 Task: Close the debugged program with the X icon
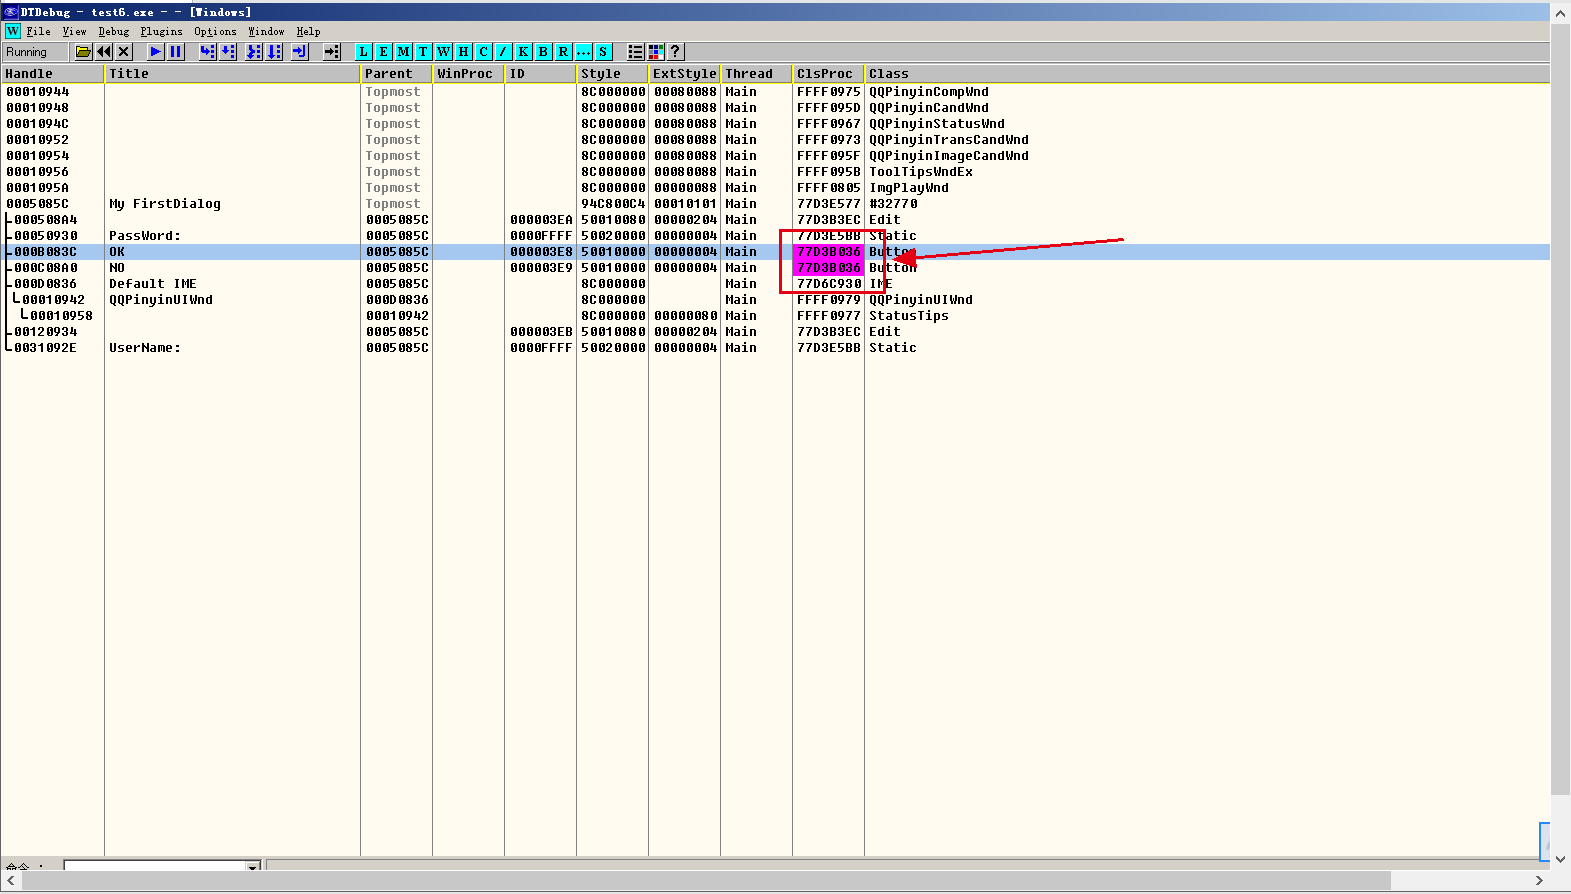point(124,52)
